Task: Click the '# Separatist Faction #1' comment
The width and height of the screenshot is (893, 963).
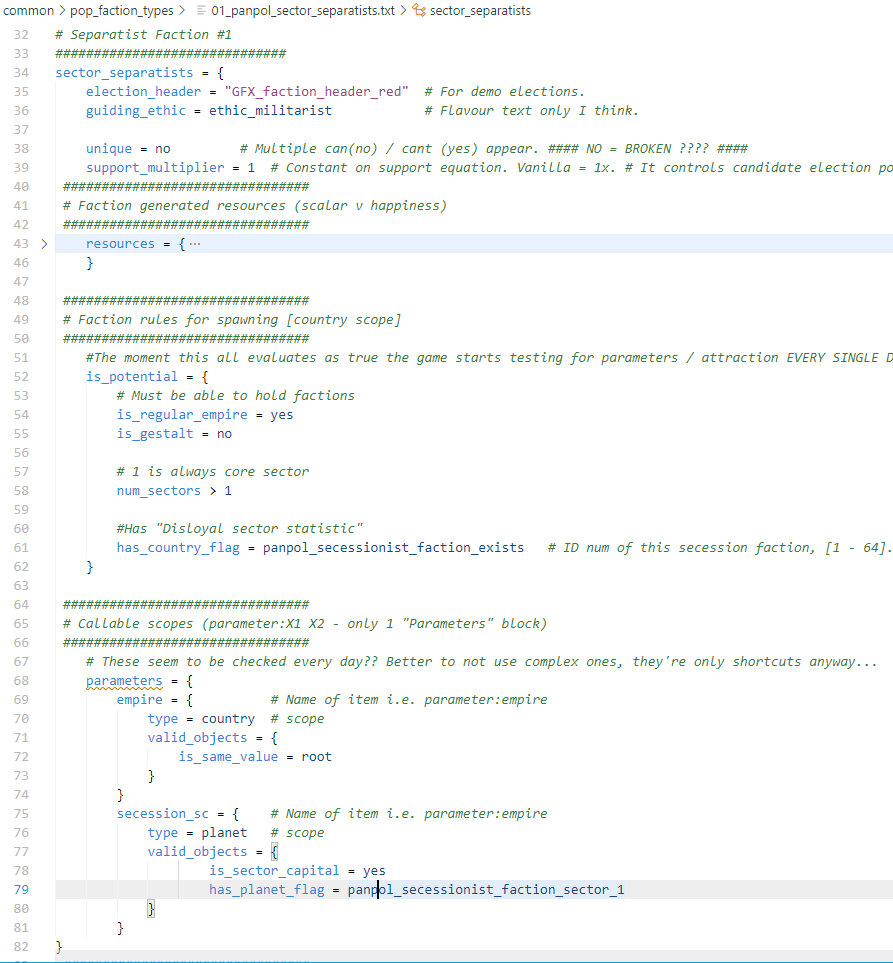Action: tap(143, 34)
